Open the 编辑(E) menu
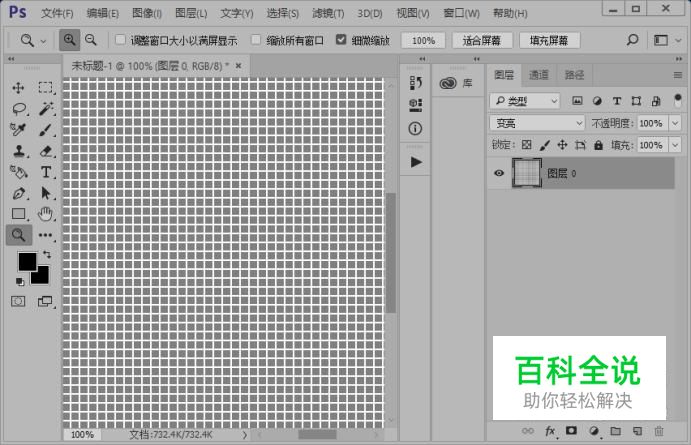The image size is (691, 445). 103,13
